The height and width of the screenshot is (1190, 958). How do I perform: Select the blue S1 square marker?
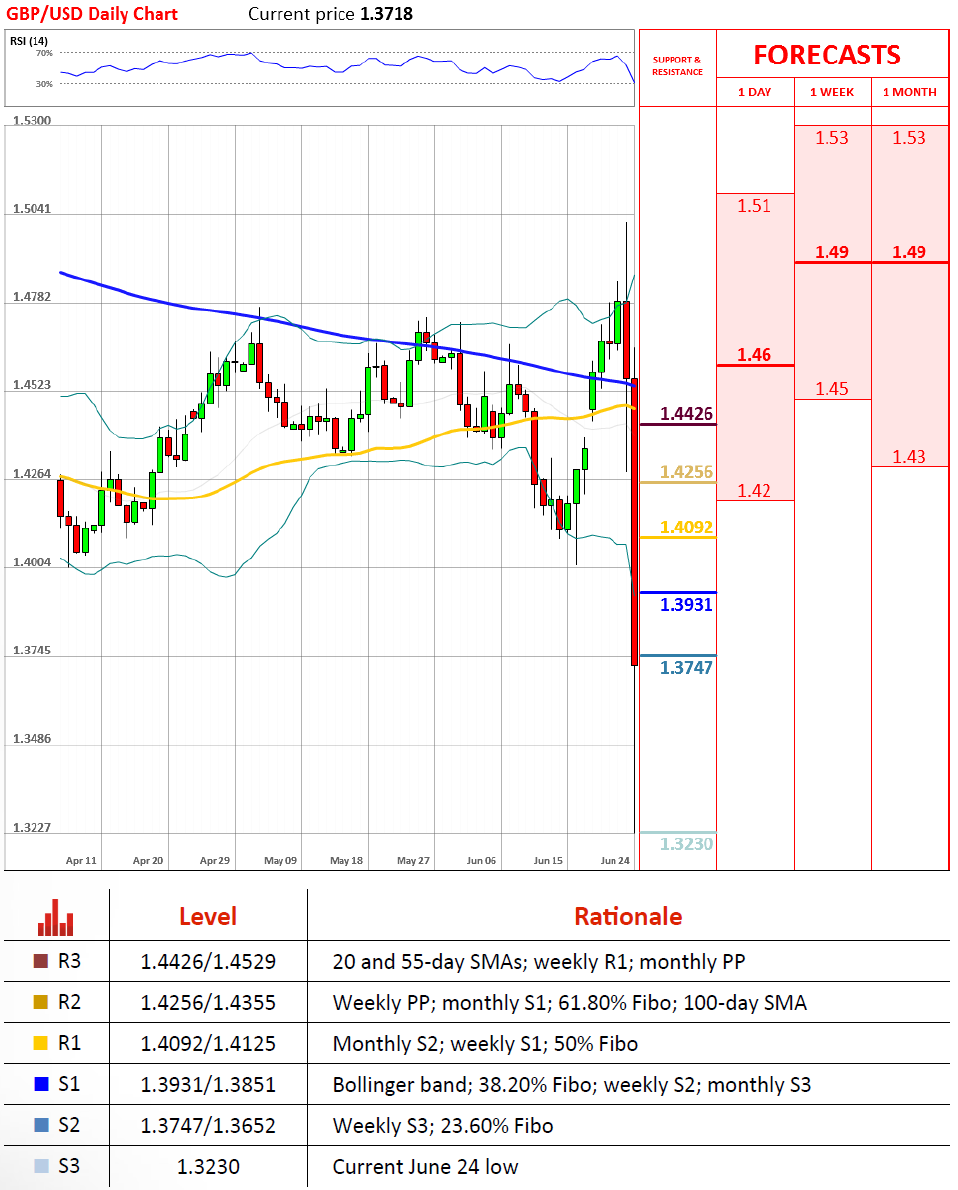[40, 1085]
